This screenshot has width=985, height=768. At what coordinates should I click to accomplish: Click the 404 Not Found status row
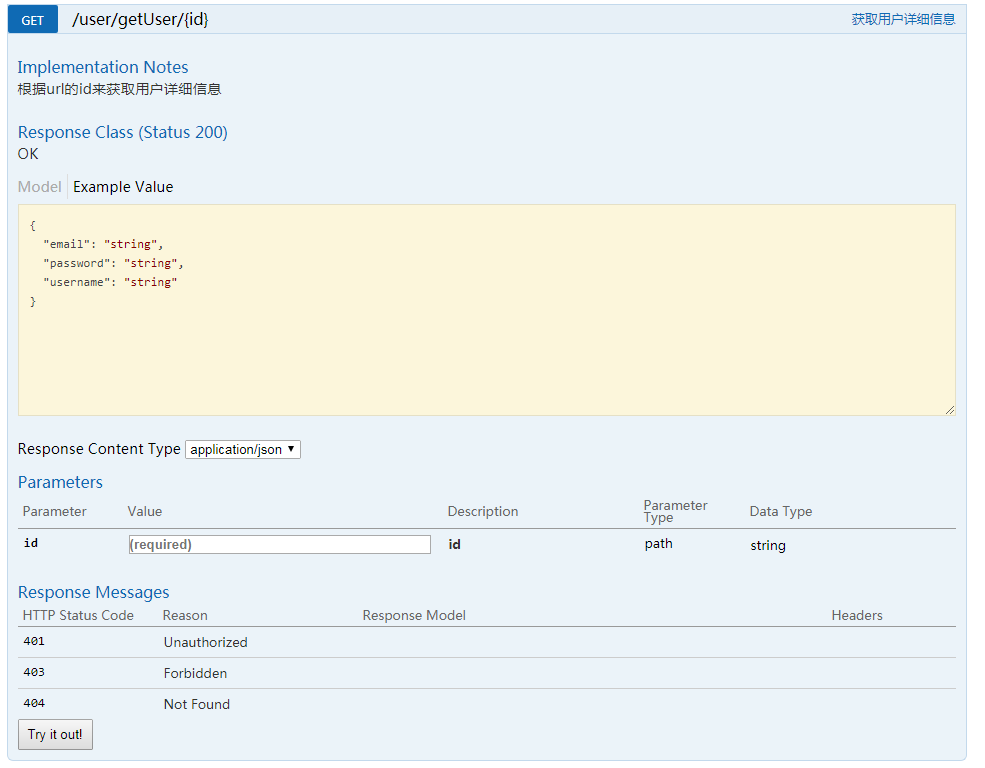click(x=196, y=704)
